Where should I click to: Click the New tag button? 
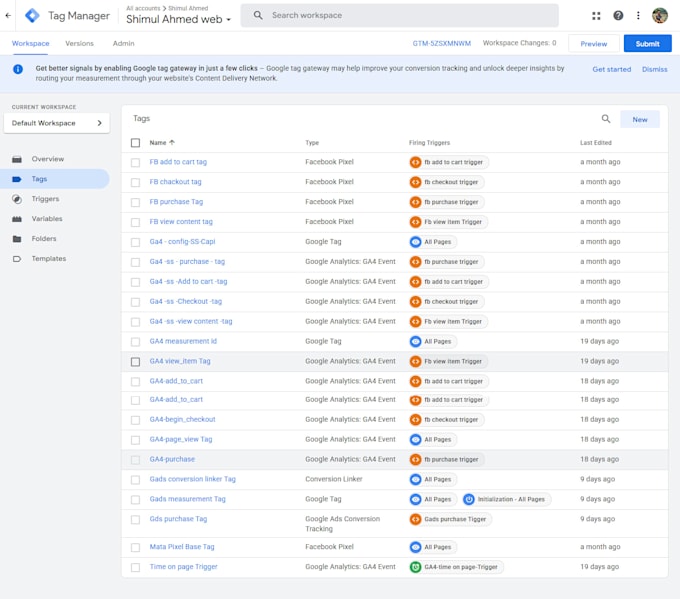coord(640,120)
